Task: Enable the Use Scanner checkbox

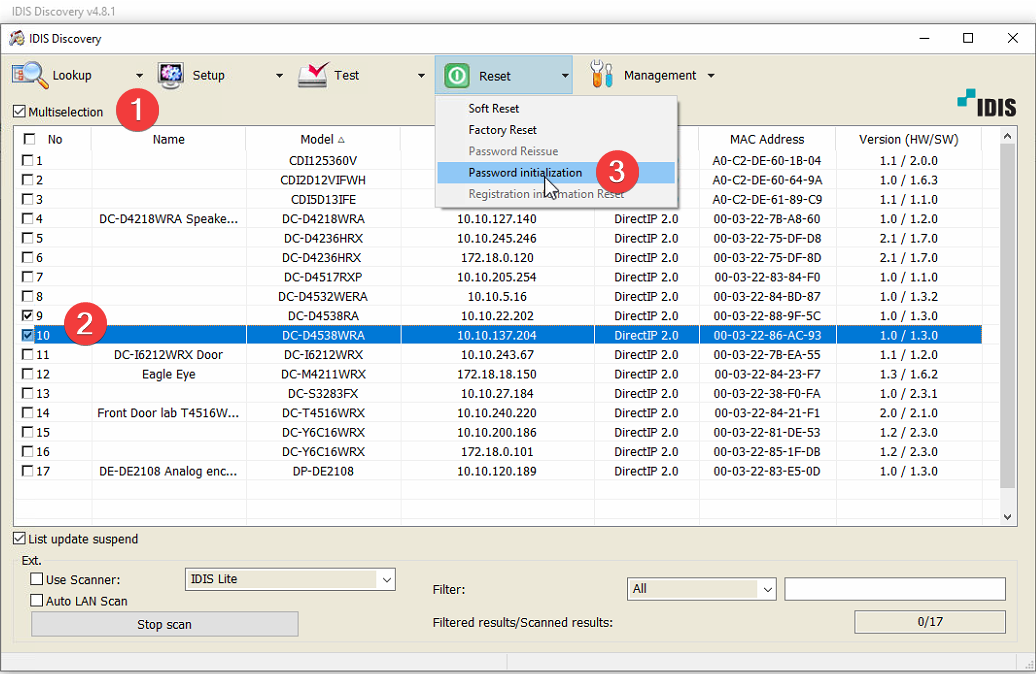Action: coord(36,580)
